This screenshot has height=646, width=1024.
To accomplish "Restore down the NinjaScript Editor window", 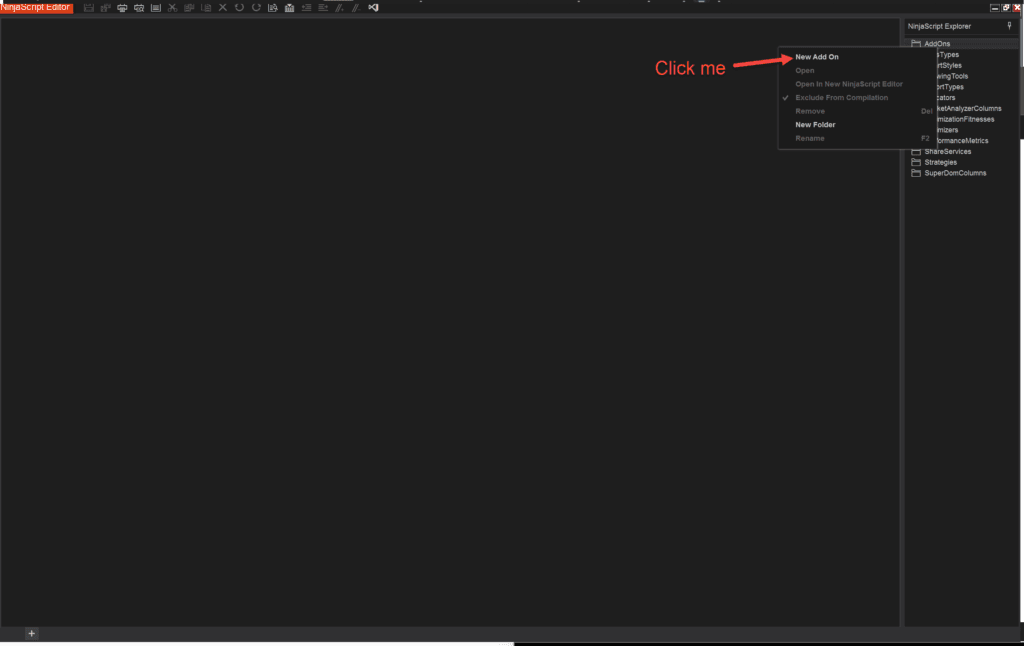I will (x=1006, y=8).
